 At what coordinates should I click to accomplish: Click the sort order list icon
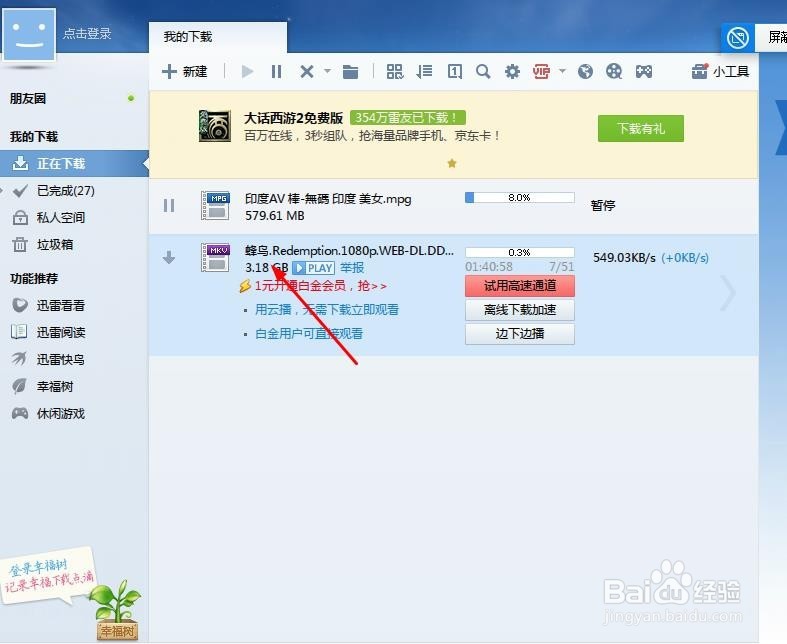coord(425,71)
